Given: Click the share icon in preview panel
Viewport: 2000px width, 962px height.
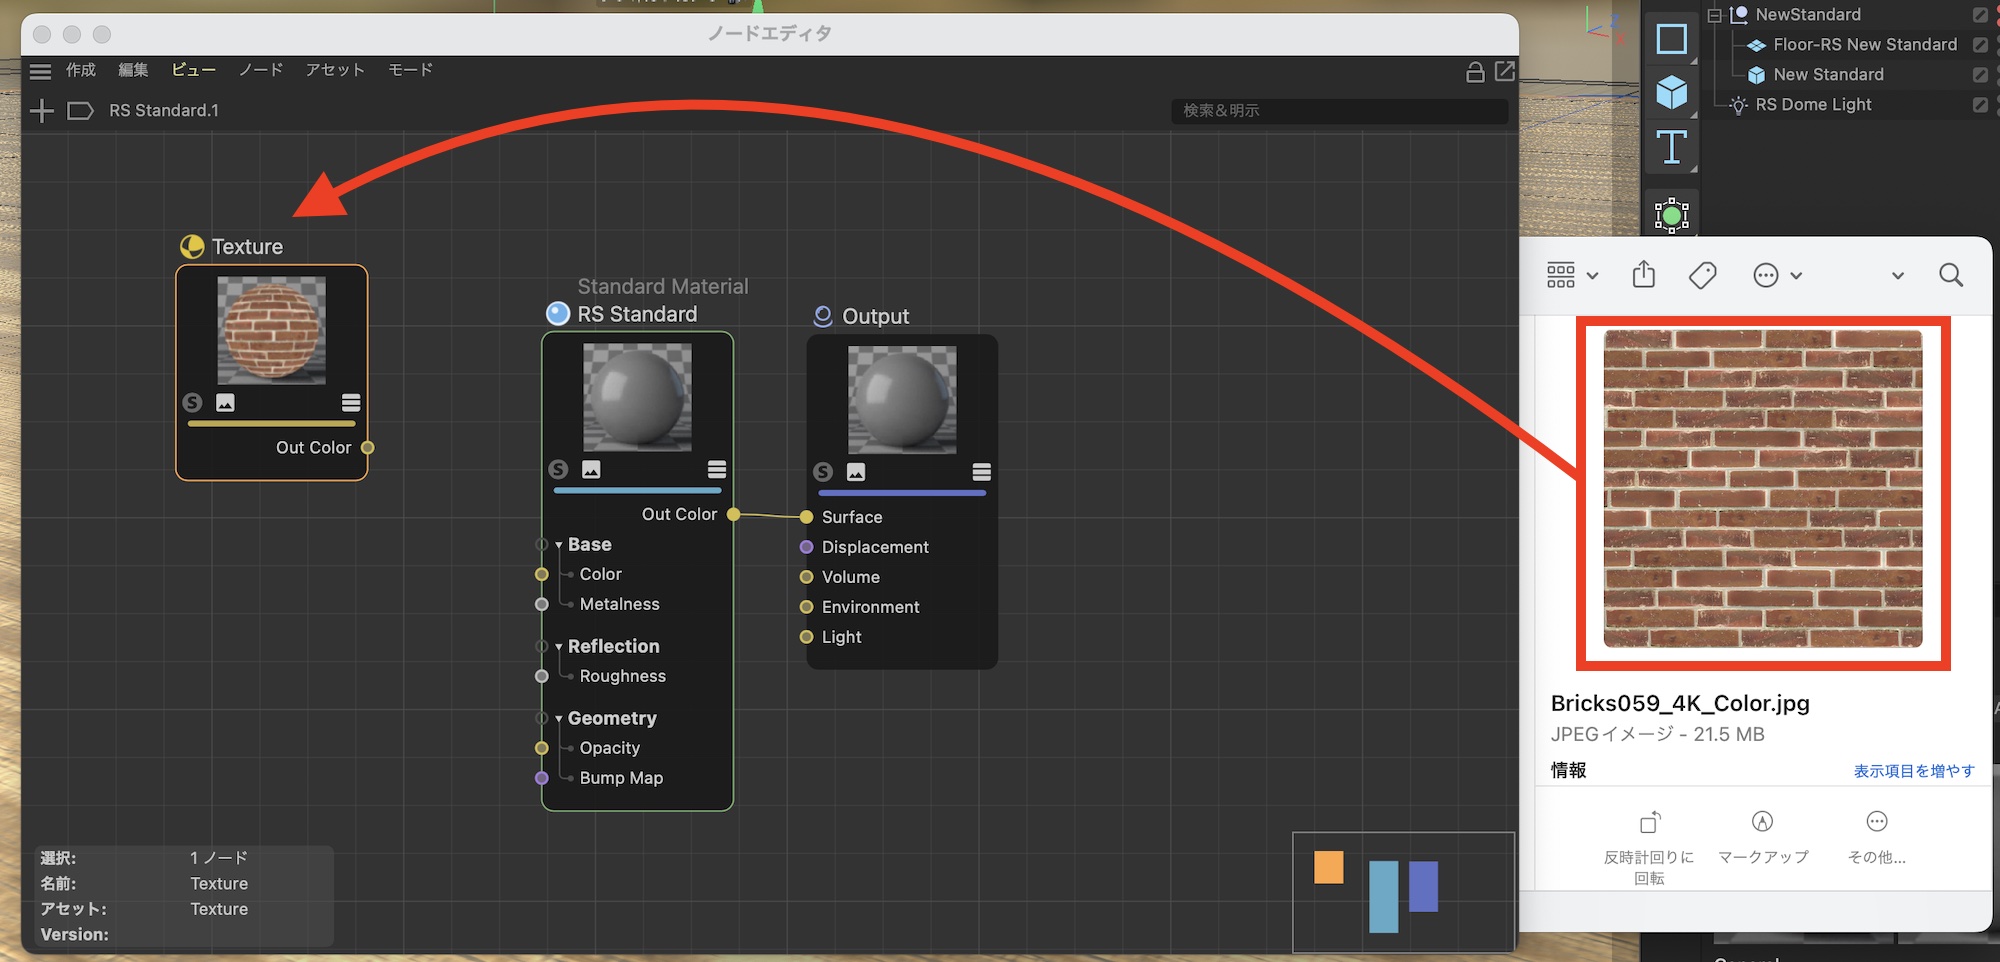Looking at the screenshot, I should (x=1644, y=275).
